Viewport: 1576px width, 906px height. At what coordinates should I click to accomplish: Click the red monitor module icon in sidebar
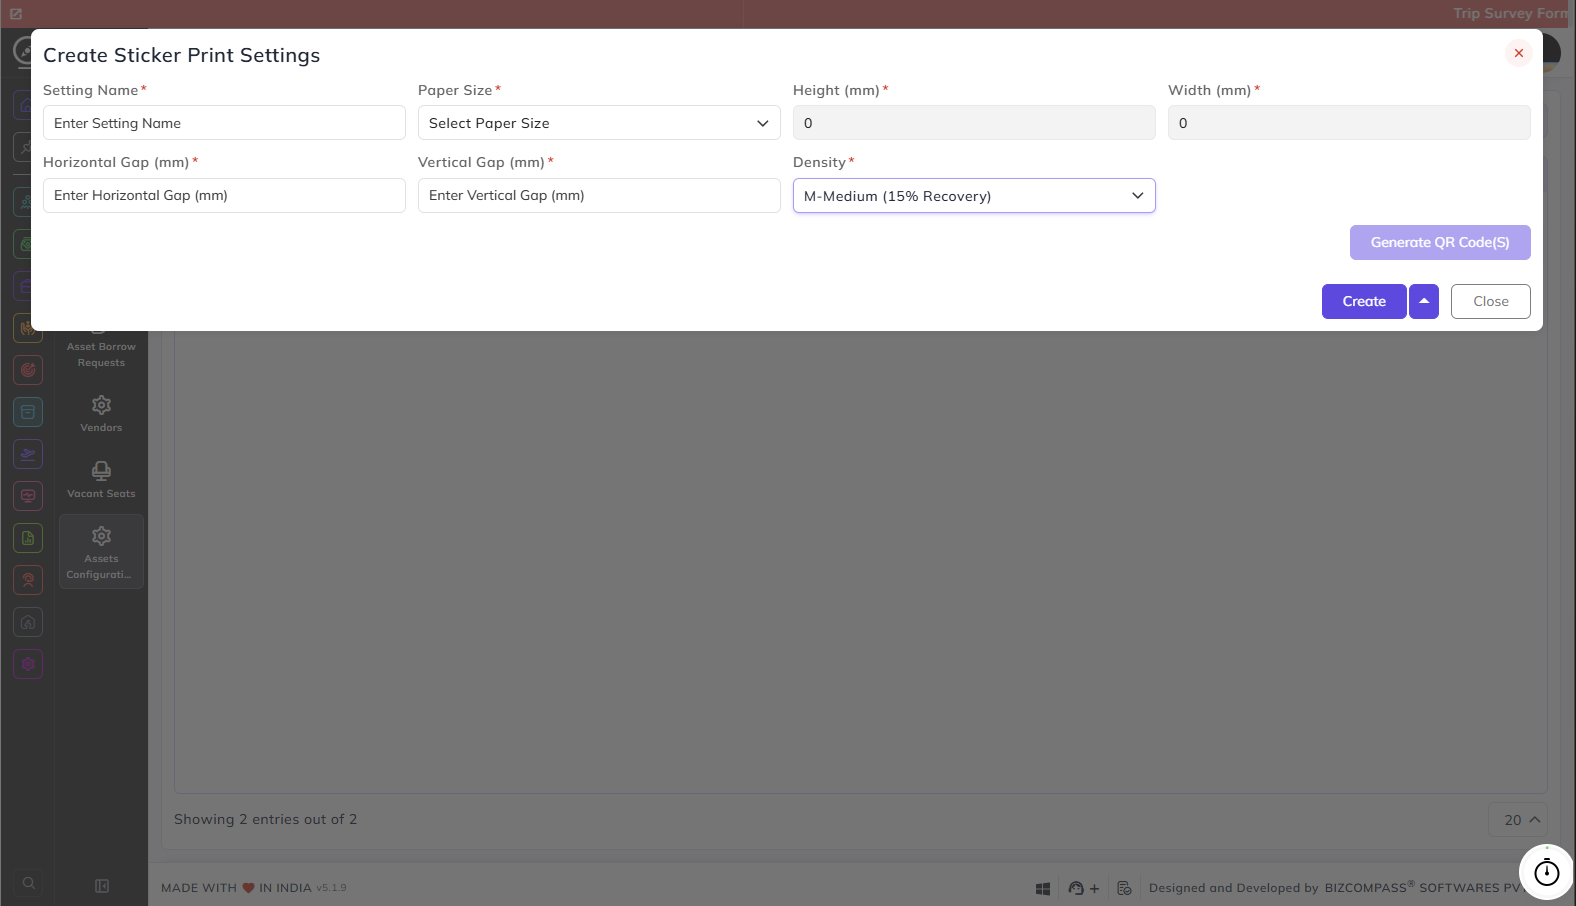(x=28, y=496)
